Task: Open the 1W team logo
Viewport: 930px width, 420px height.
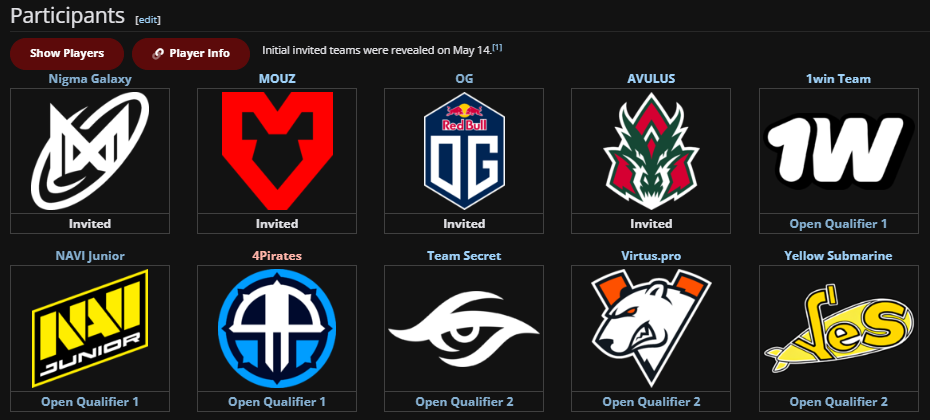Action: [x=837, y=151]
